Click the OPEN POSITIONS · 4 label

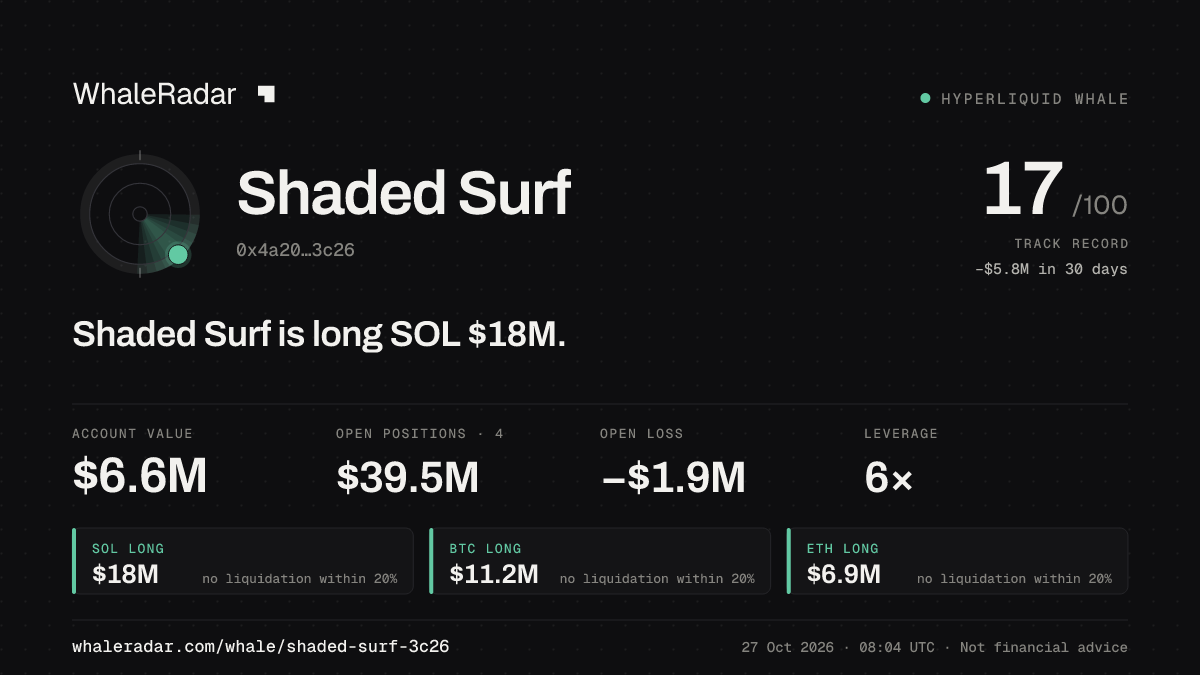(x=420, y=434)
